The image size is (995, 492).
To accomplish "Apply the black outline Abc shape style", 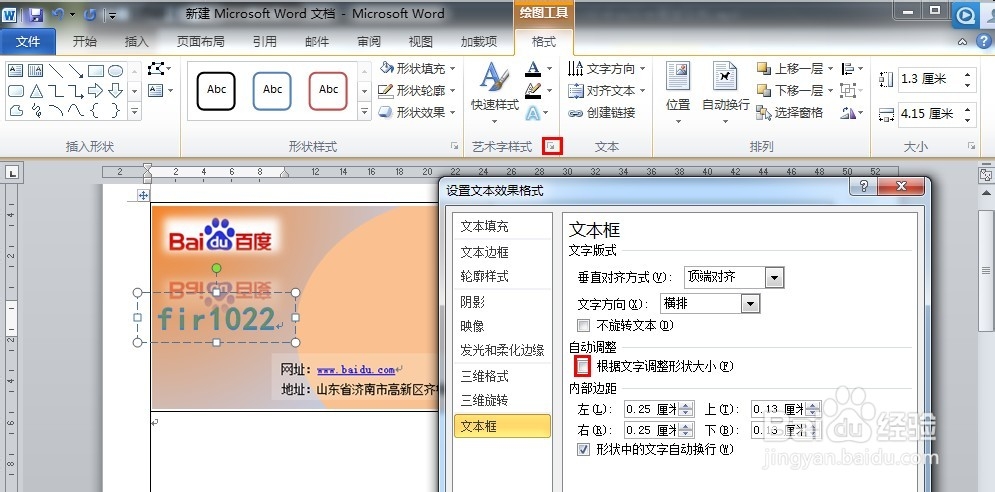I will [x=216, y=91].
